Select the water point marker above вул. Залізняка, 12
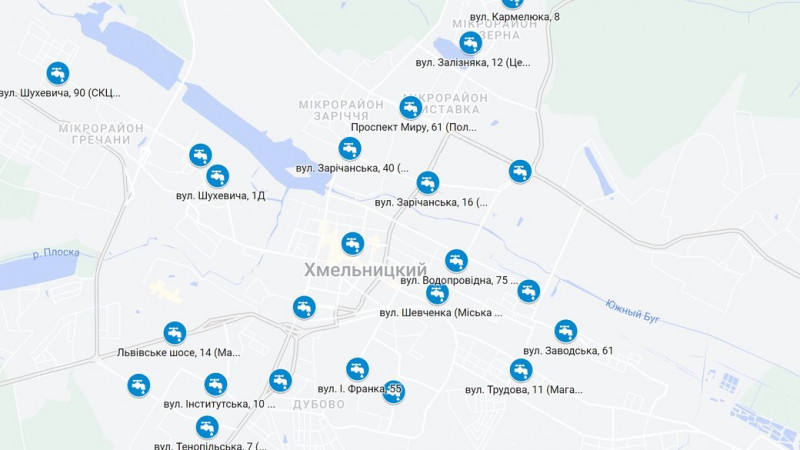The image size is (800, 450). point(470,43)
